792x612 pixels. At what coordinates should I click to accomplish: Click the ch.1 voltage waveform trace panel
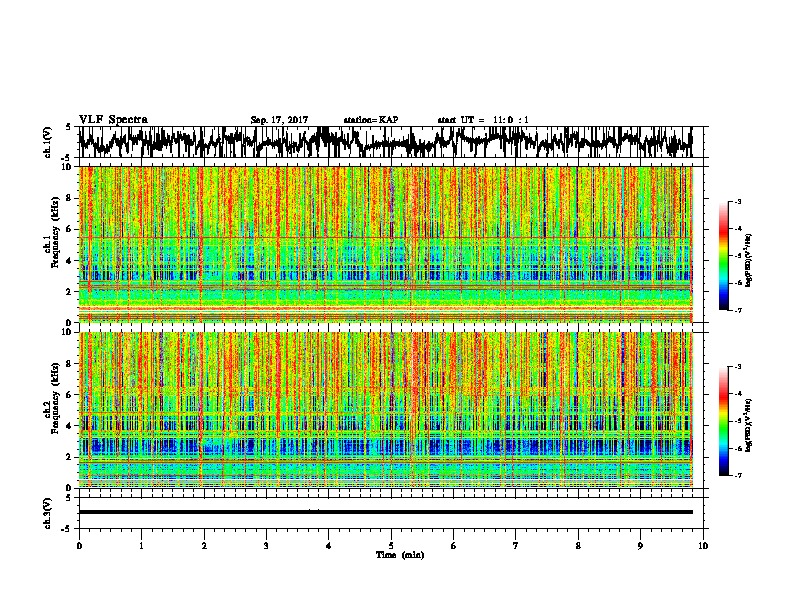coord(392,142)
